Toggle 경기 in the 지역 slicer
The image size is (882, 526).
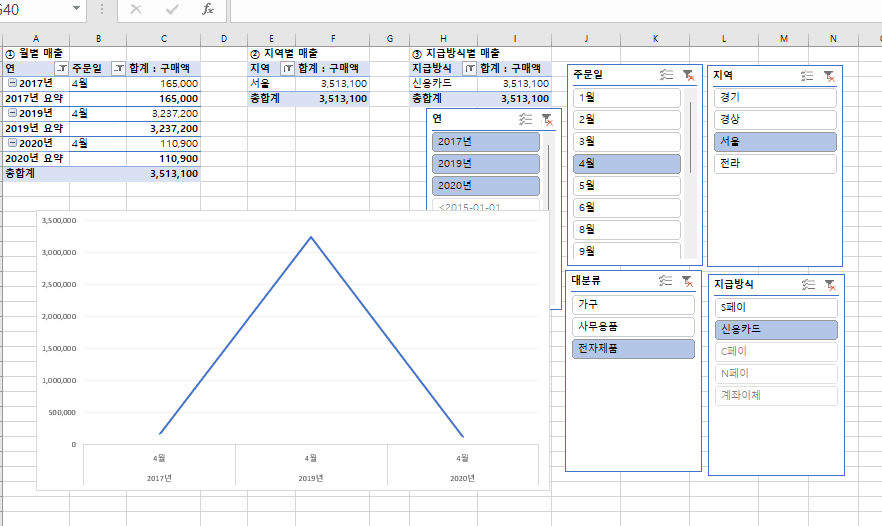click(775, 97)
